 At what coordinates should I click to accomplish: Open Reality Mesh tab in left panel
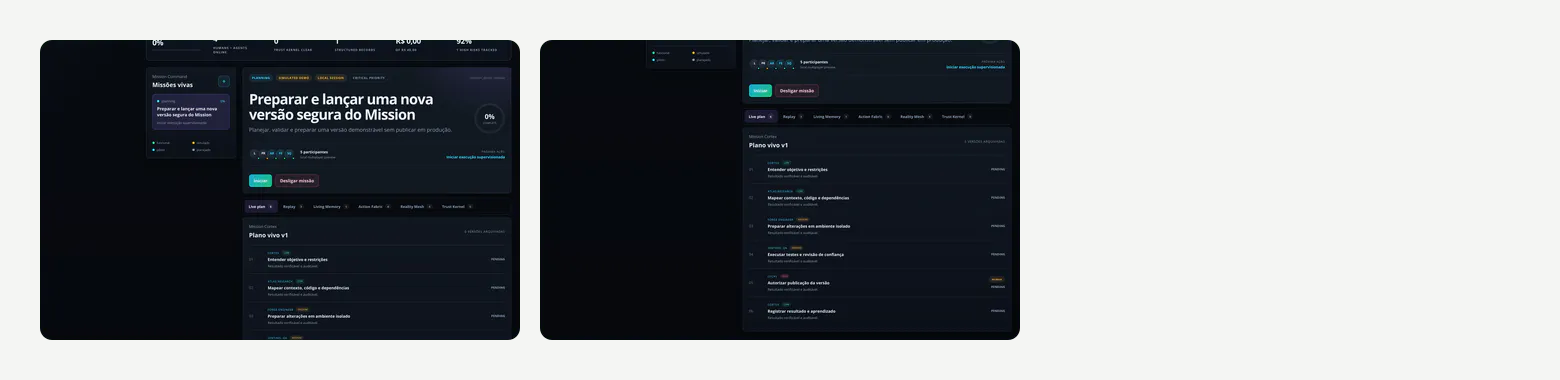(417, 206)
